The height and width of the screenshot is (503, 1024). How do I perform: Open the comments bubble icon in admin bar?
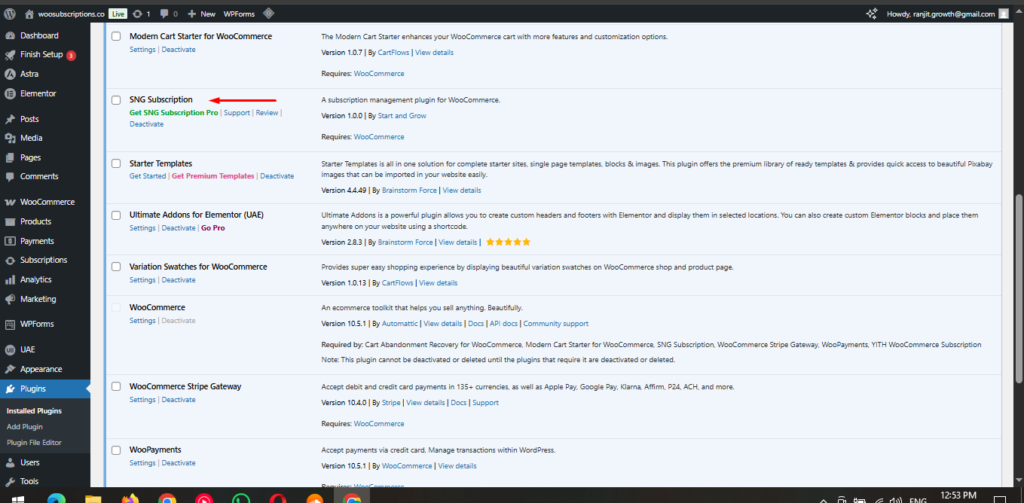[165, 14]
